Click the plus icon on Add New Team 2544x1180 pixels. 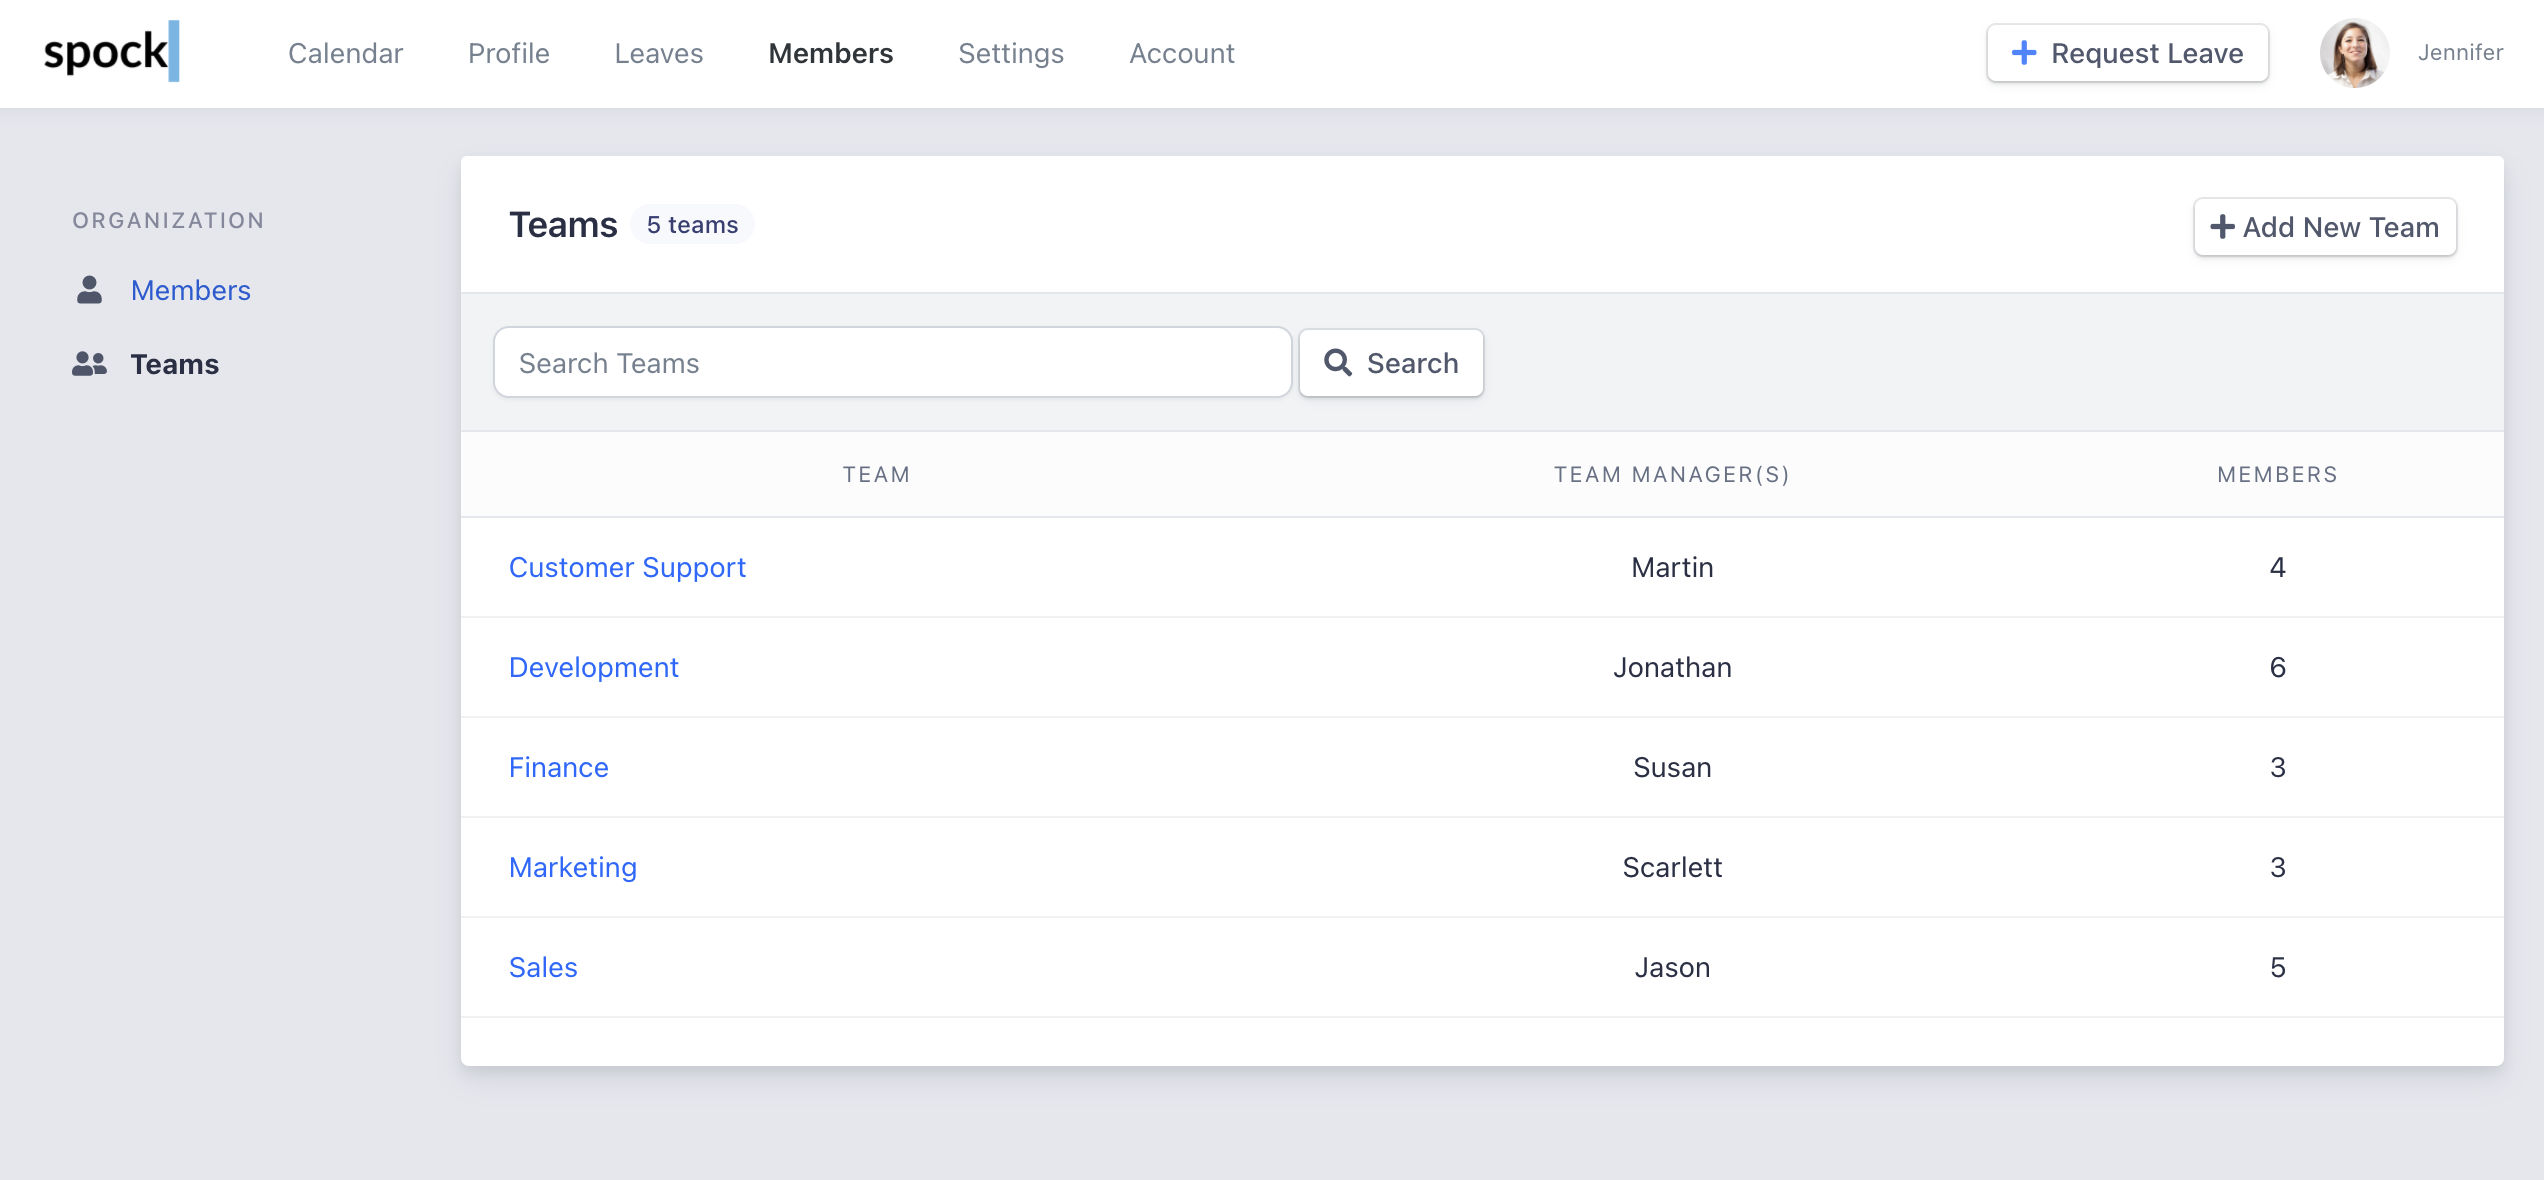[x=2221, y=227]
